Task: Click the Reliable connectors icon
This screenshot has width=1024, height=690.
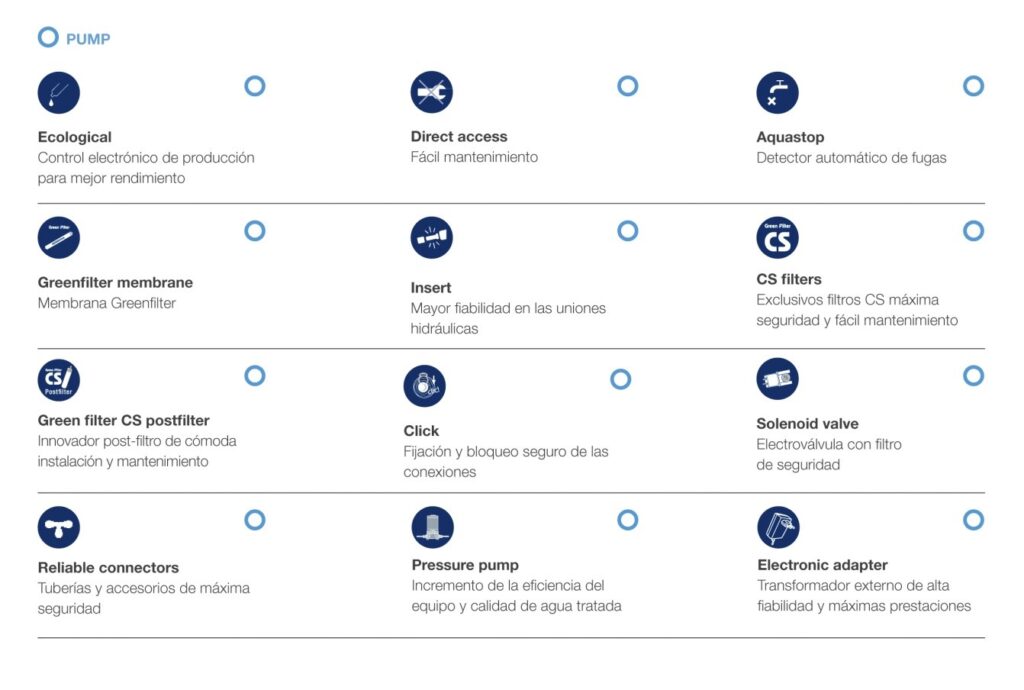Action: point(58,527)
